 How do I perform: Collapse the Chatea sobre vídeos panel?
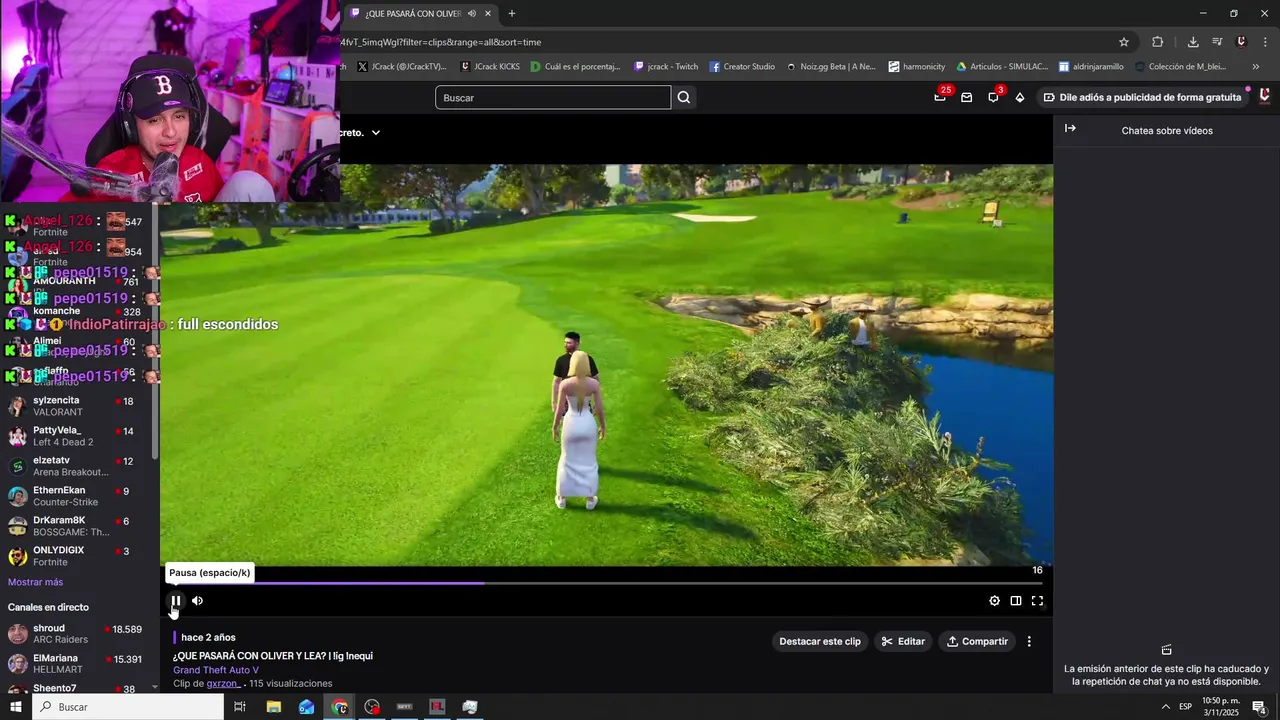coord(1070,129)
